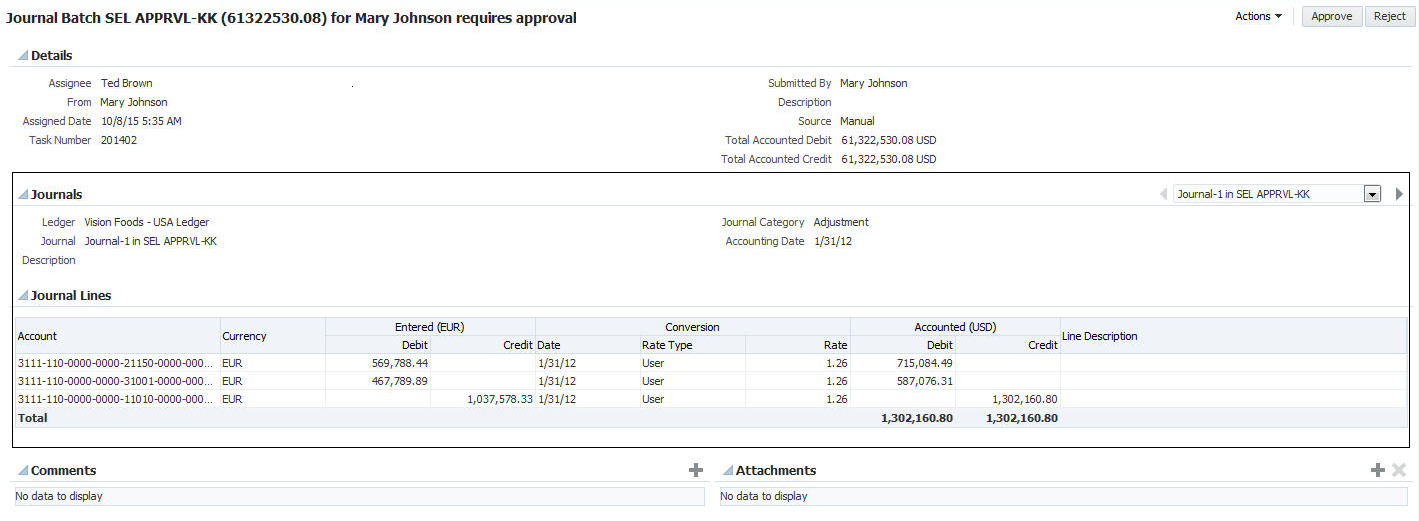The width and height of the screenshot is (1419, 521).
Task: Go to next journal arrow
Action: click(1399, 194)
